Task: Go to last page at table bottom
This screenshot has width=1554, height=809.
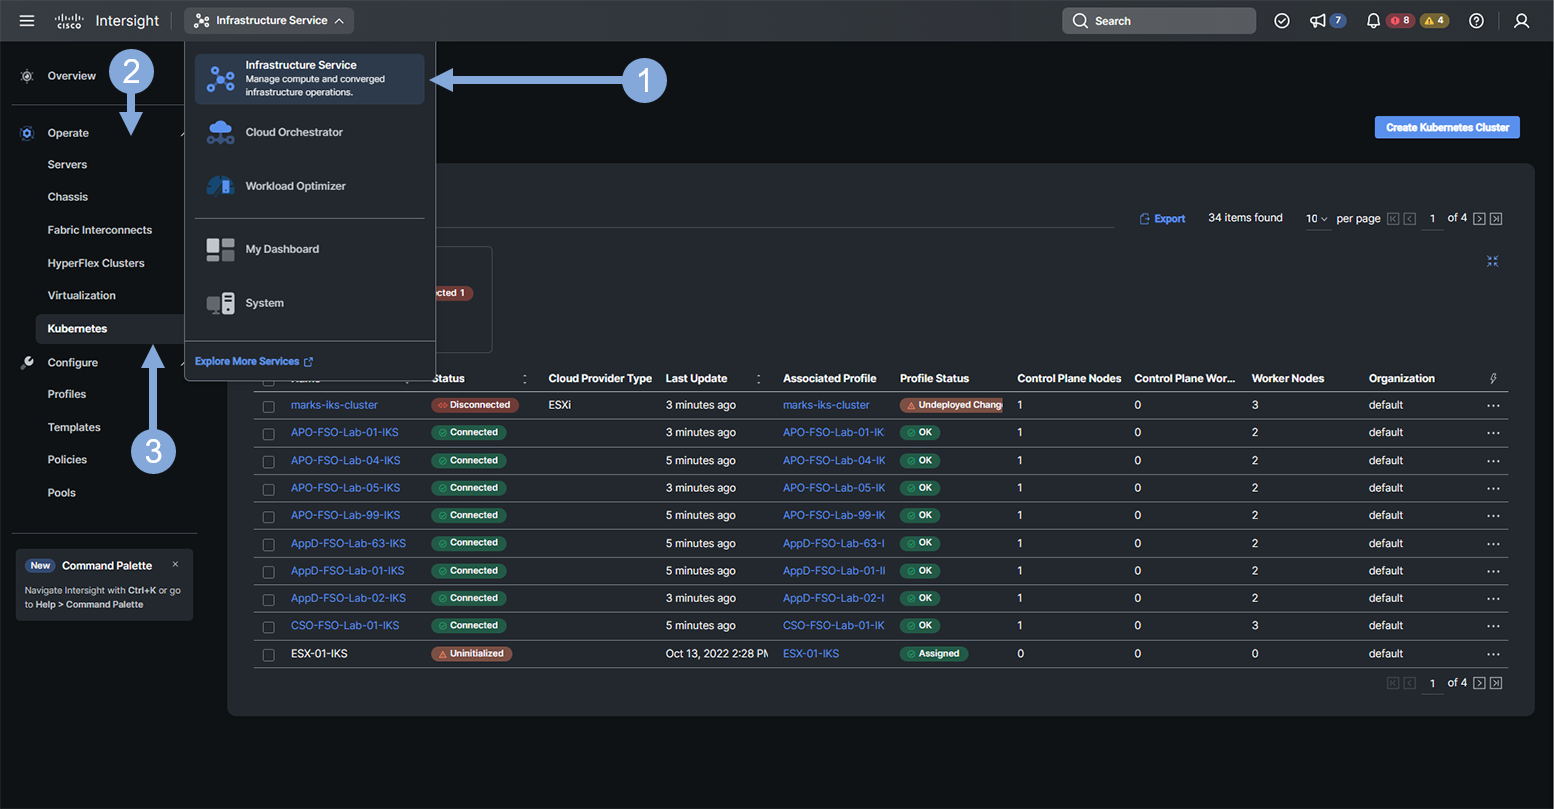Action: [1496, 683]
